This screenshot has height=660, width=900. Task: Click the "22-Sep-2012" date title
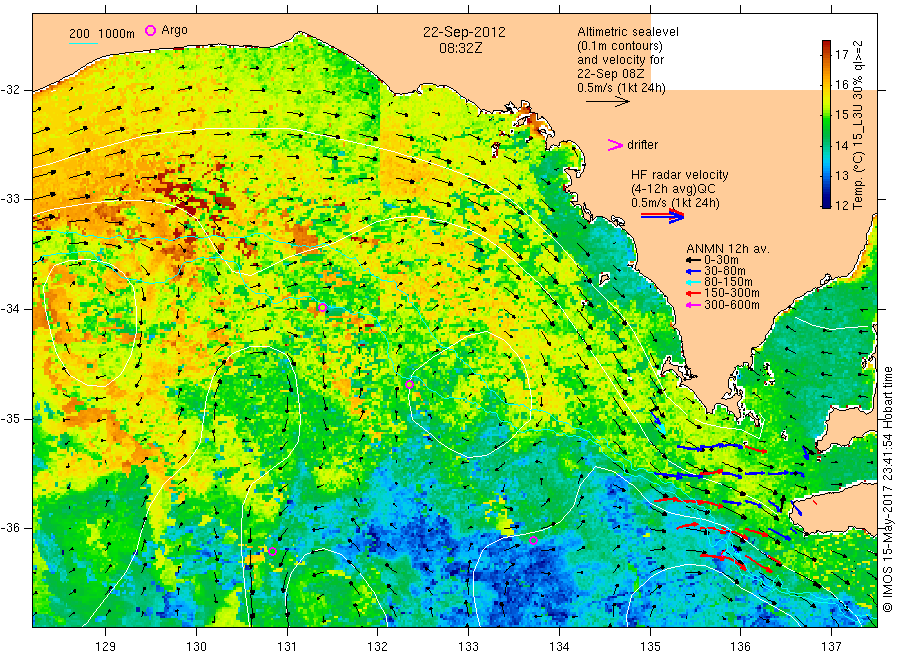click(464, 32)
